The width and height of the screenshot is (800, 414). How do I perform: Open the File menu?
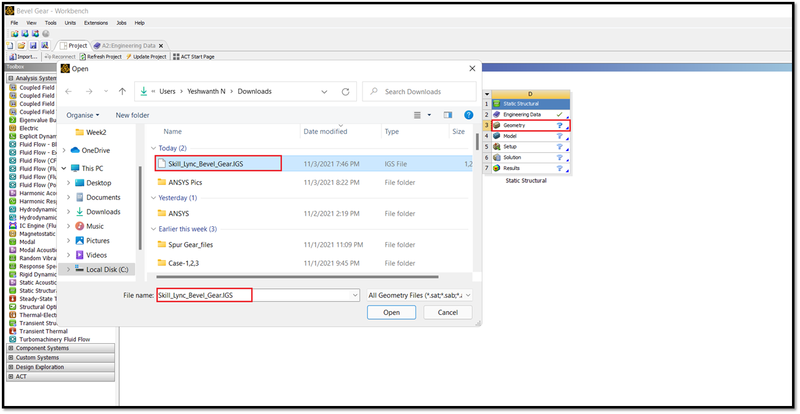pos(14,23)
